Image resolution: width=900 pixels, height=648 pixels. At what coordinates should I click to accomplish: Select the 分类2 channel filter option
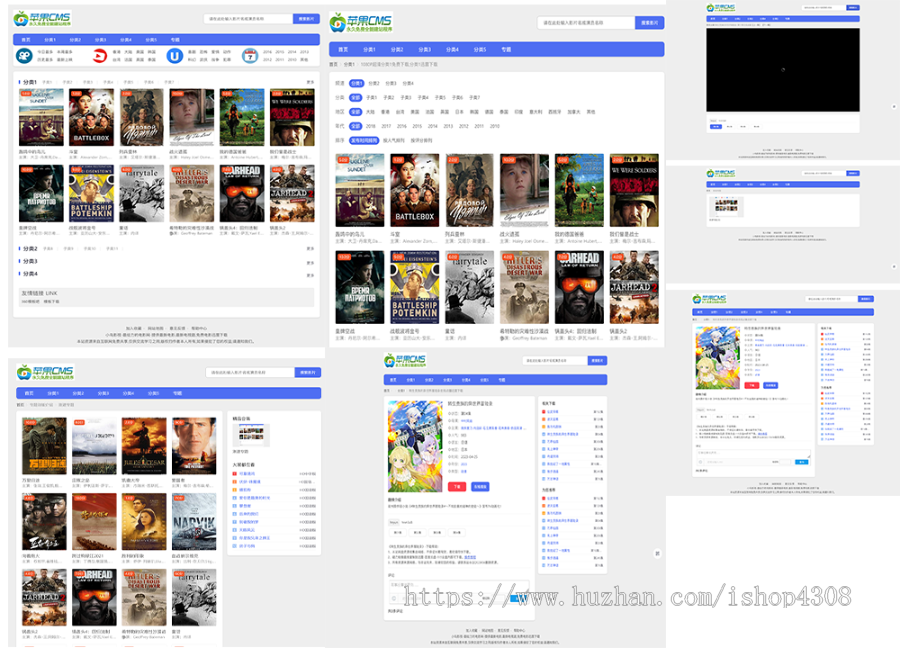point(374,83)
